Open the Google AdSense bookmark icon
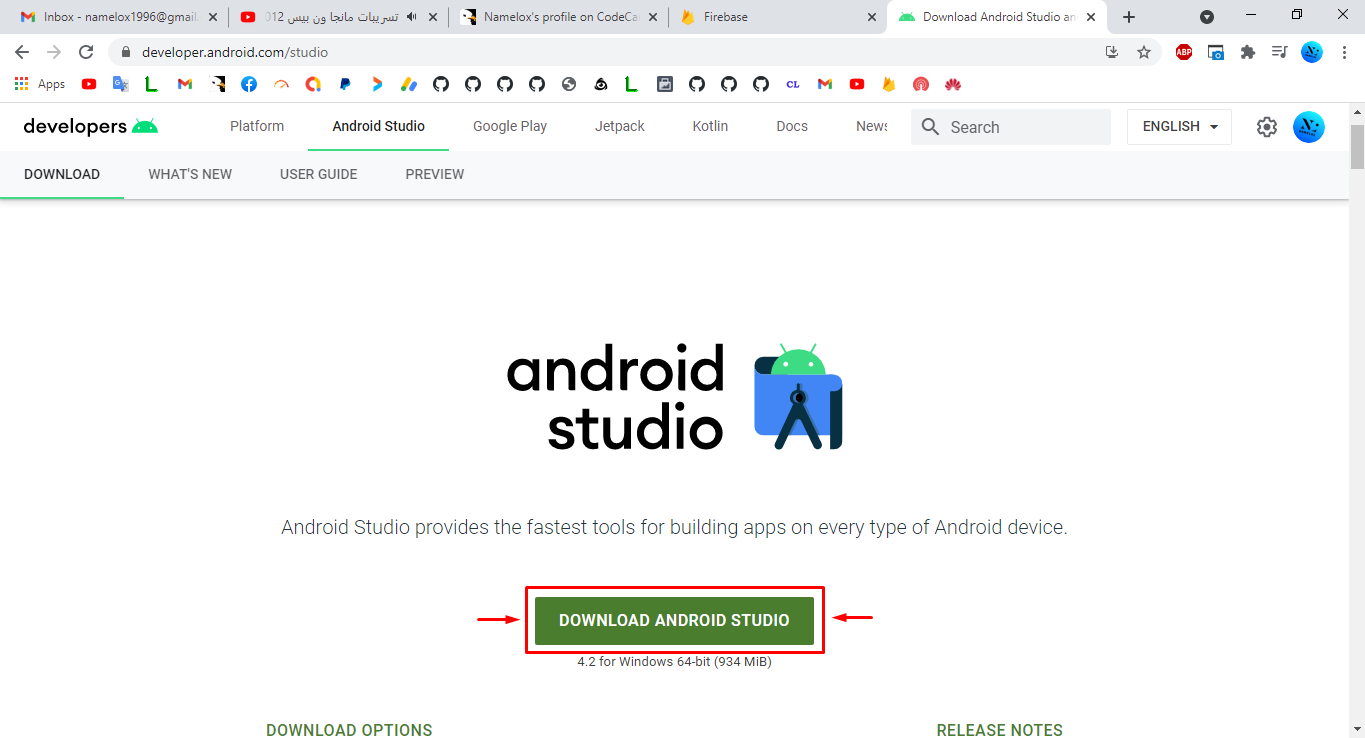The height and width of the screenshot is (738, 1365). click(x=409, y=84)
